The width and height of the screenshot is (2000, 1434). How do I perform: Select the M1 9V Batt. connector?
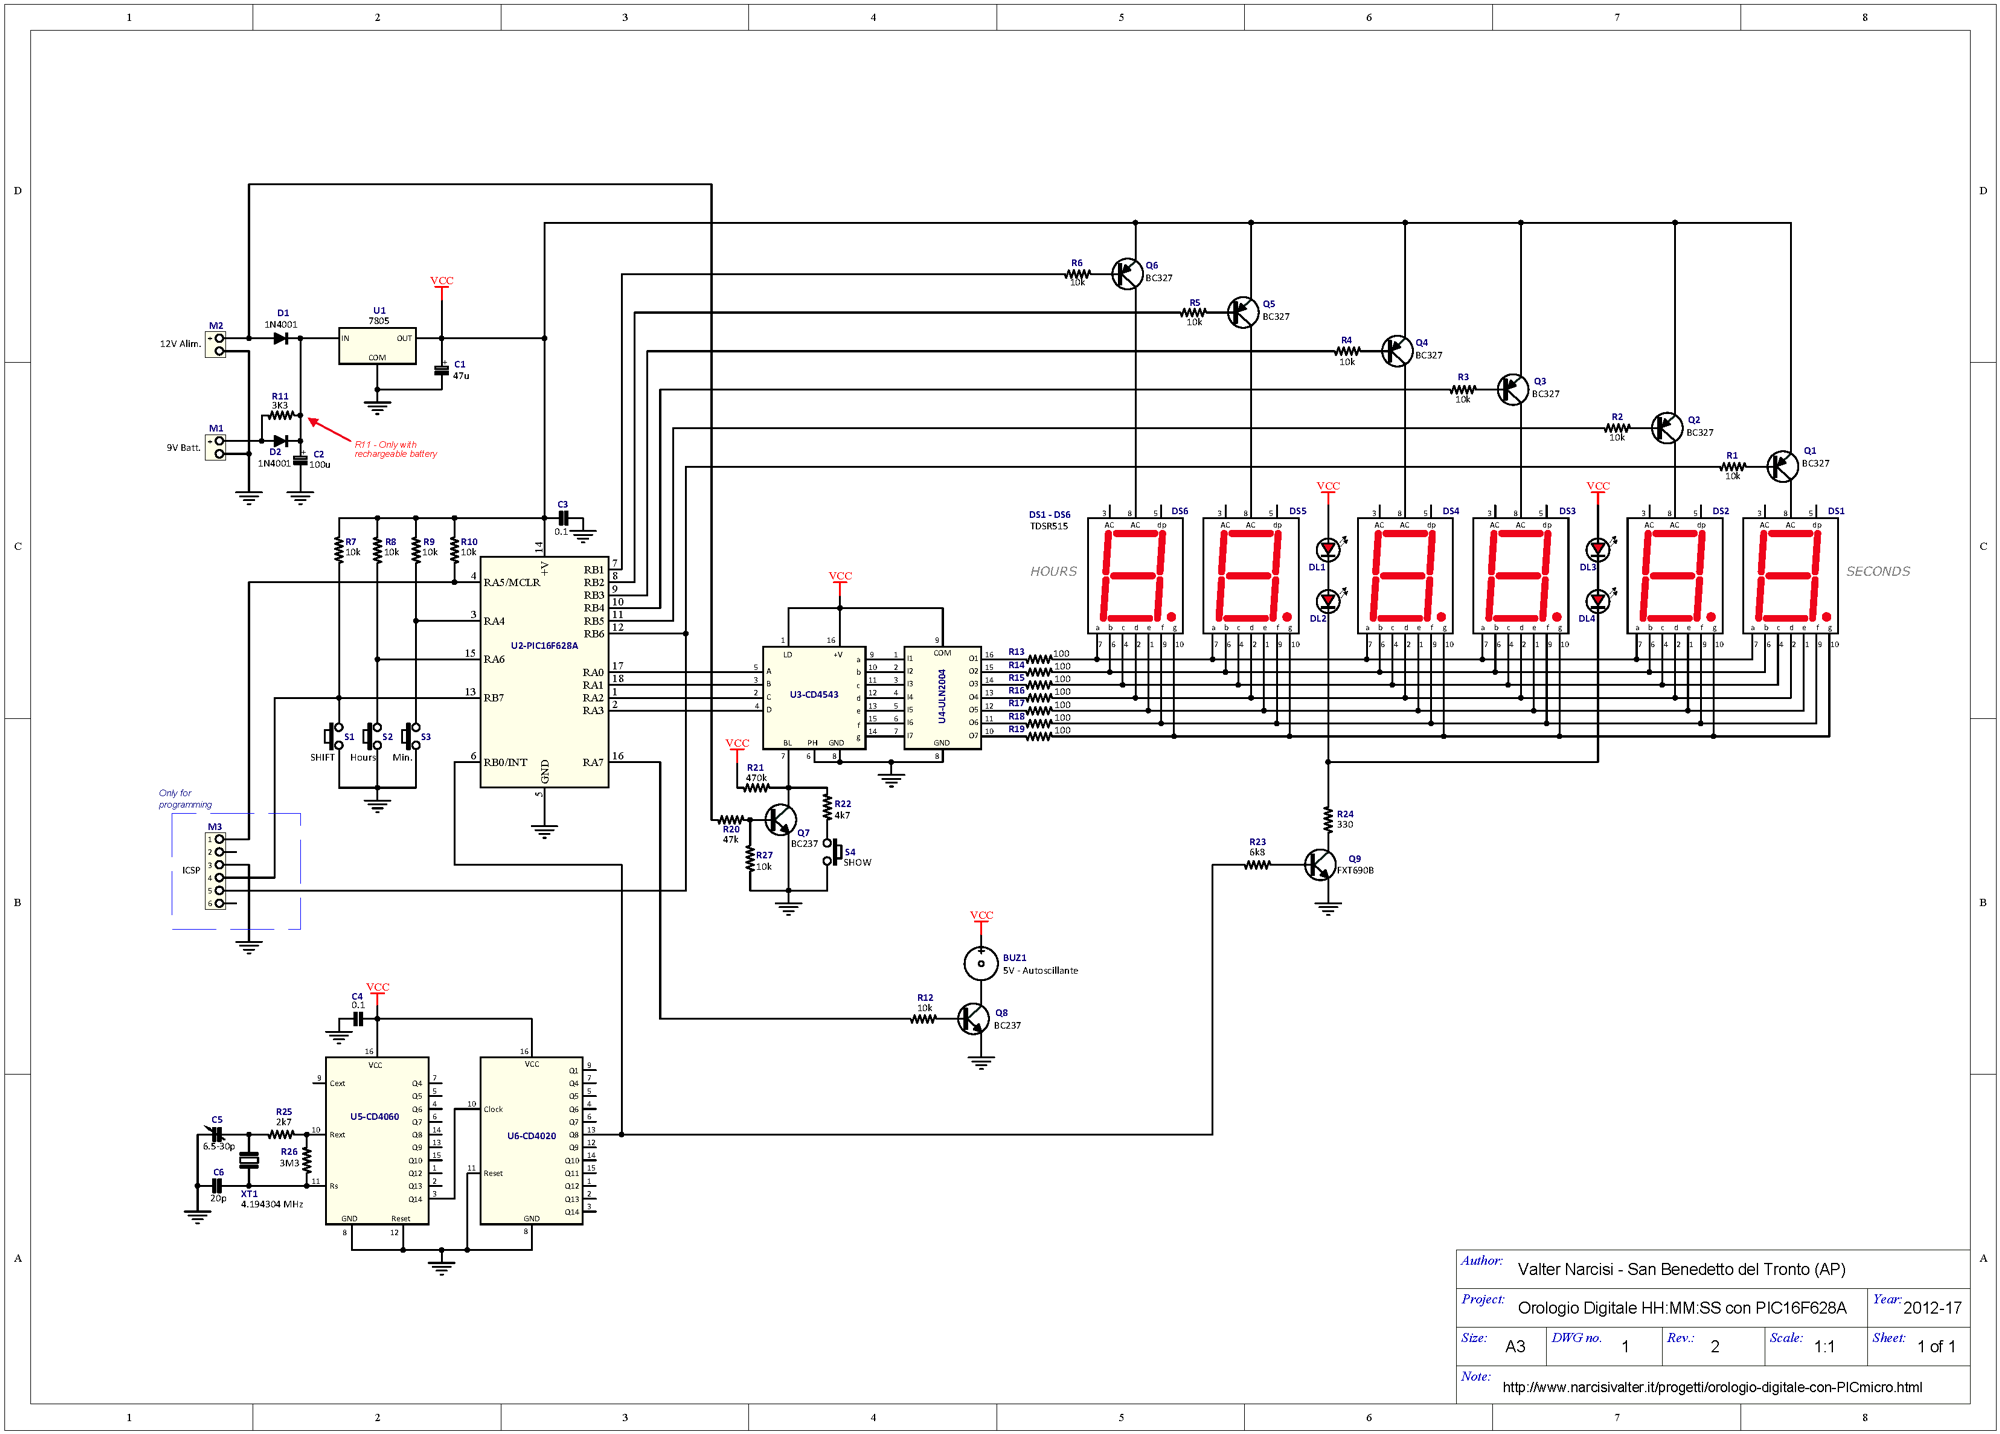point(216,447)
